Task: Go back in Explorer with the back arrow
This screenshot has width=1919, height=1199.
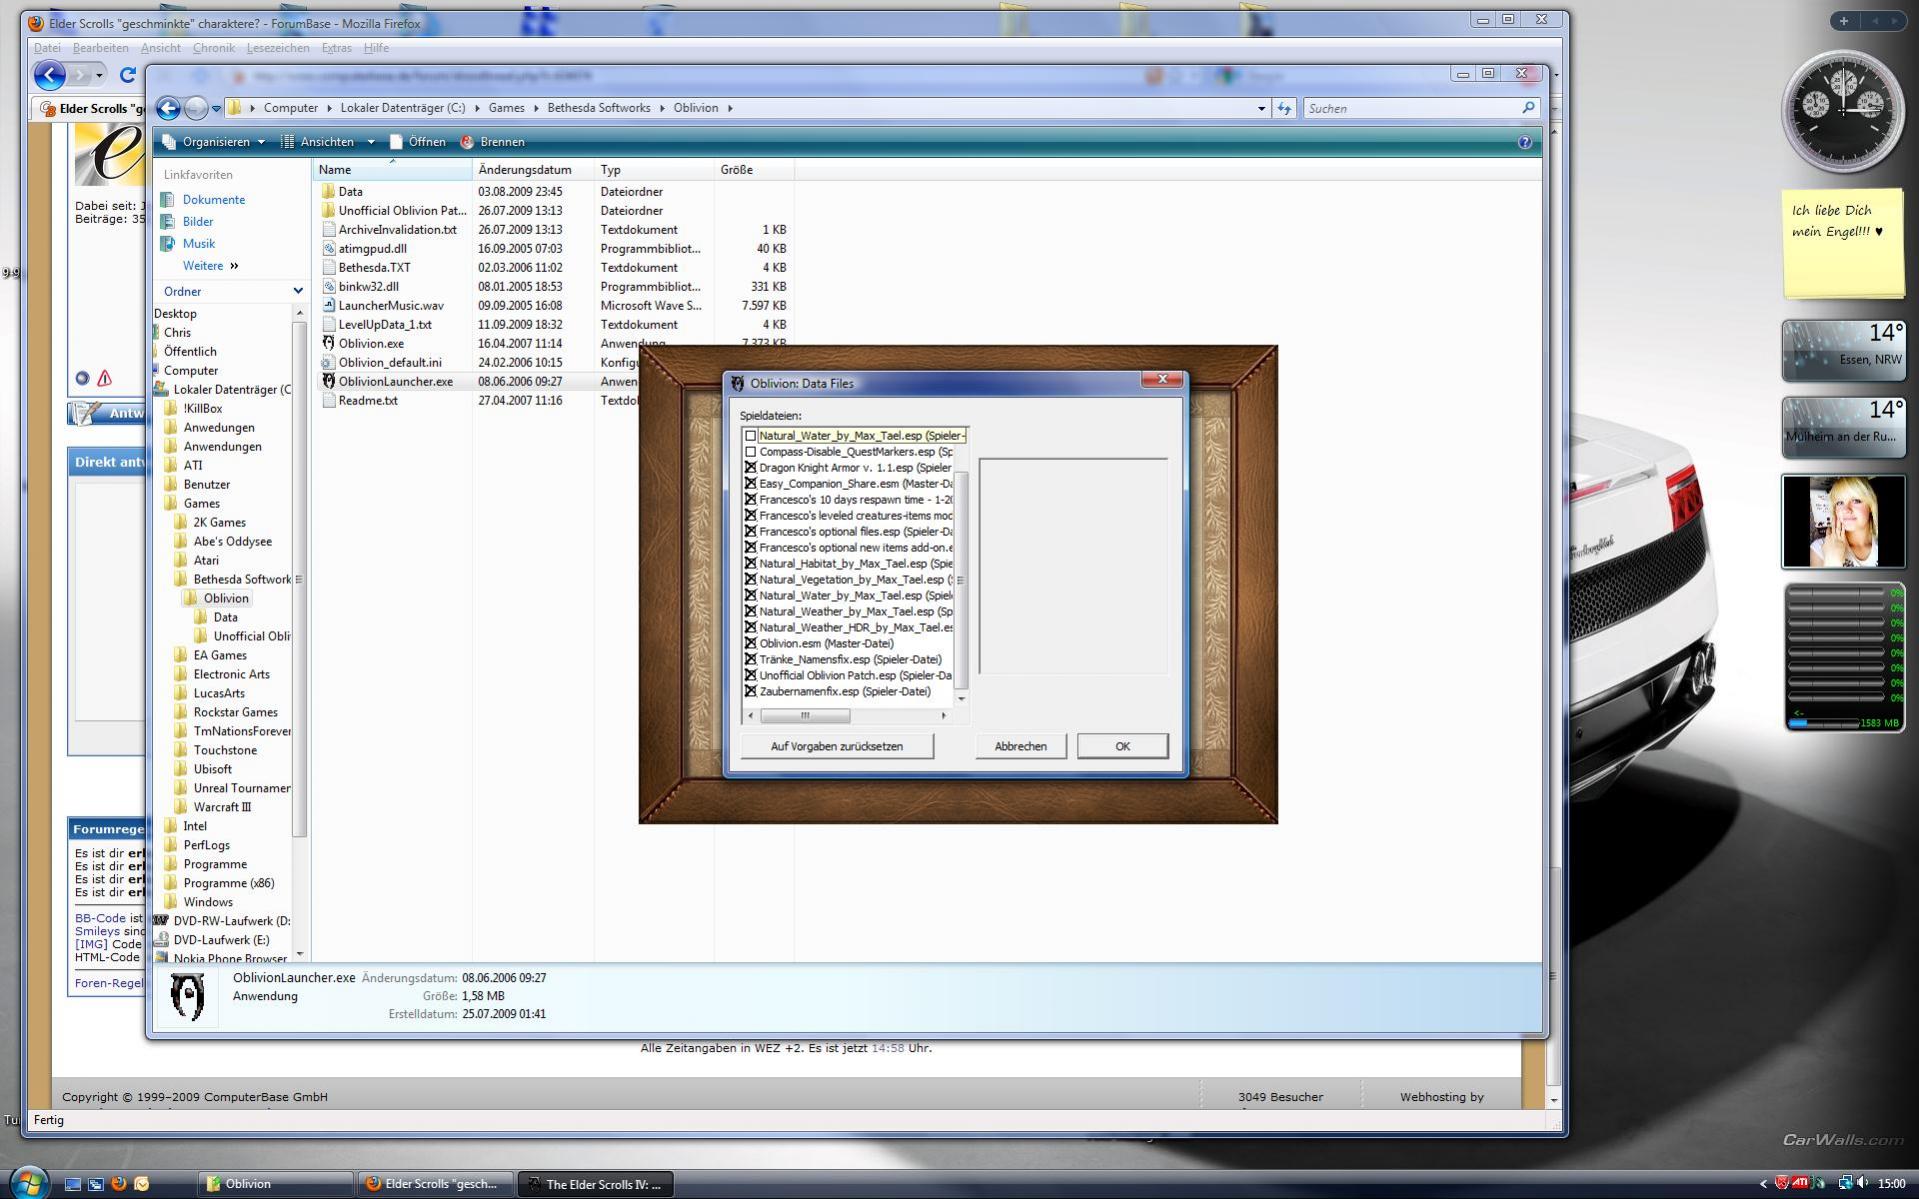Action: coord(168,108)
